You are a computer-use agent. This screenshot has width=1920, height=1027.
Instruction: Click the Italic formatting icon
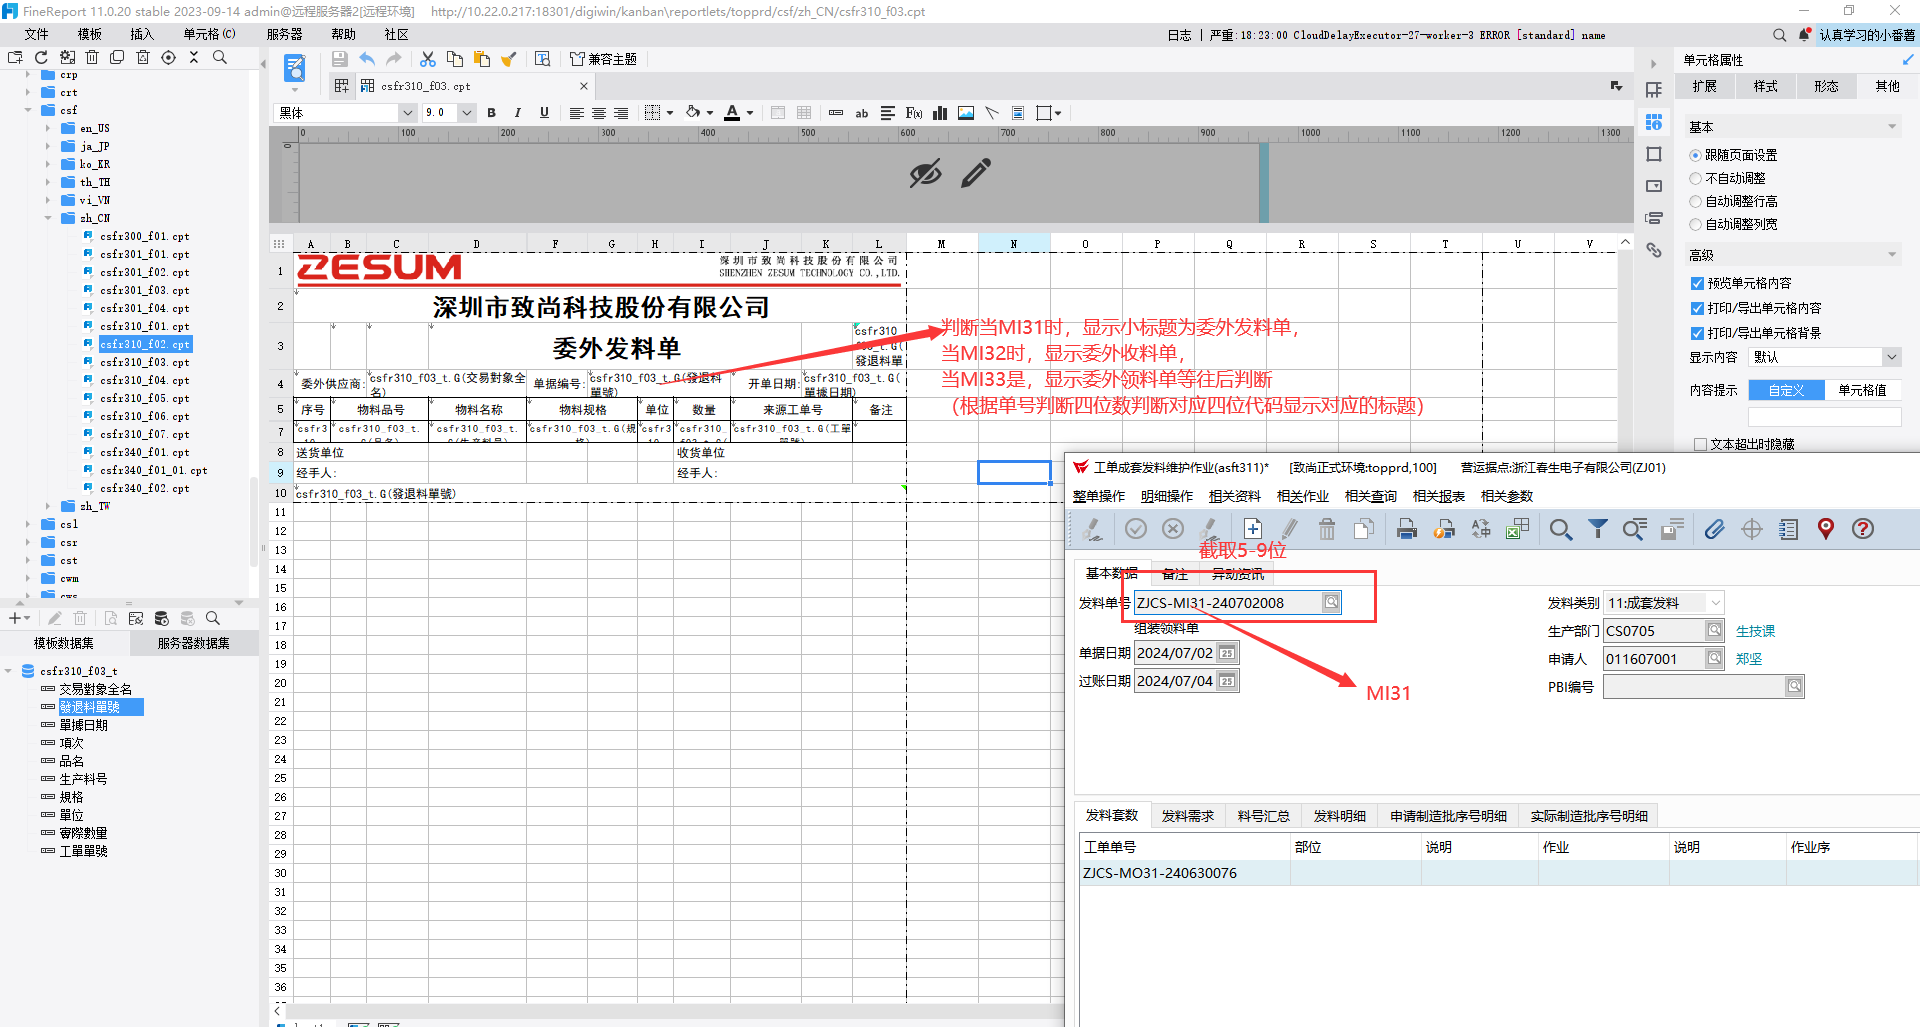pos(517,113)
